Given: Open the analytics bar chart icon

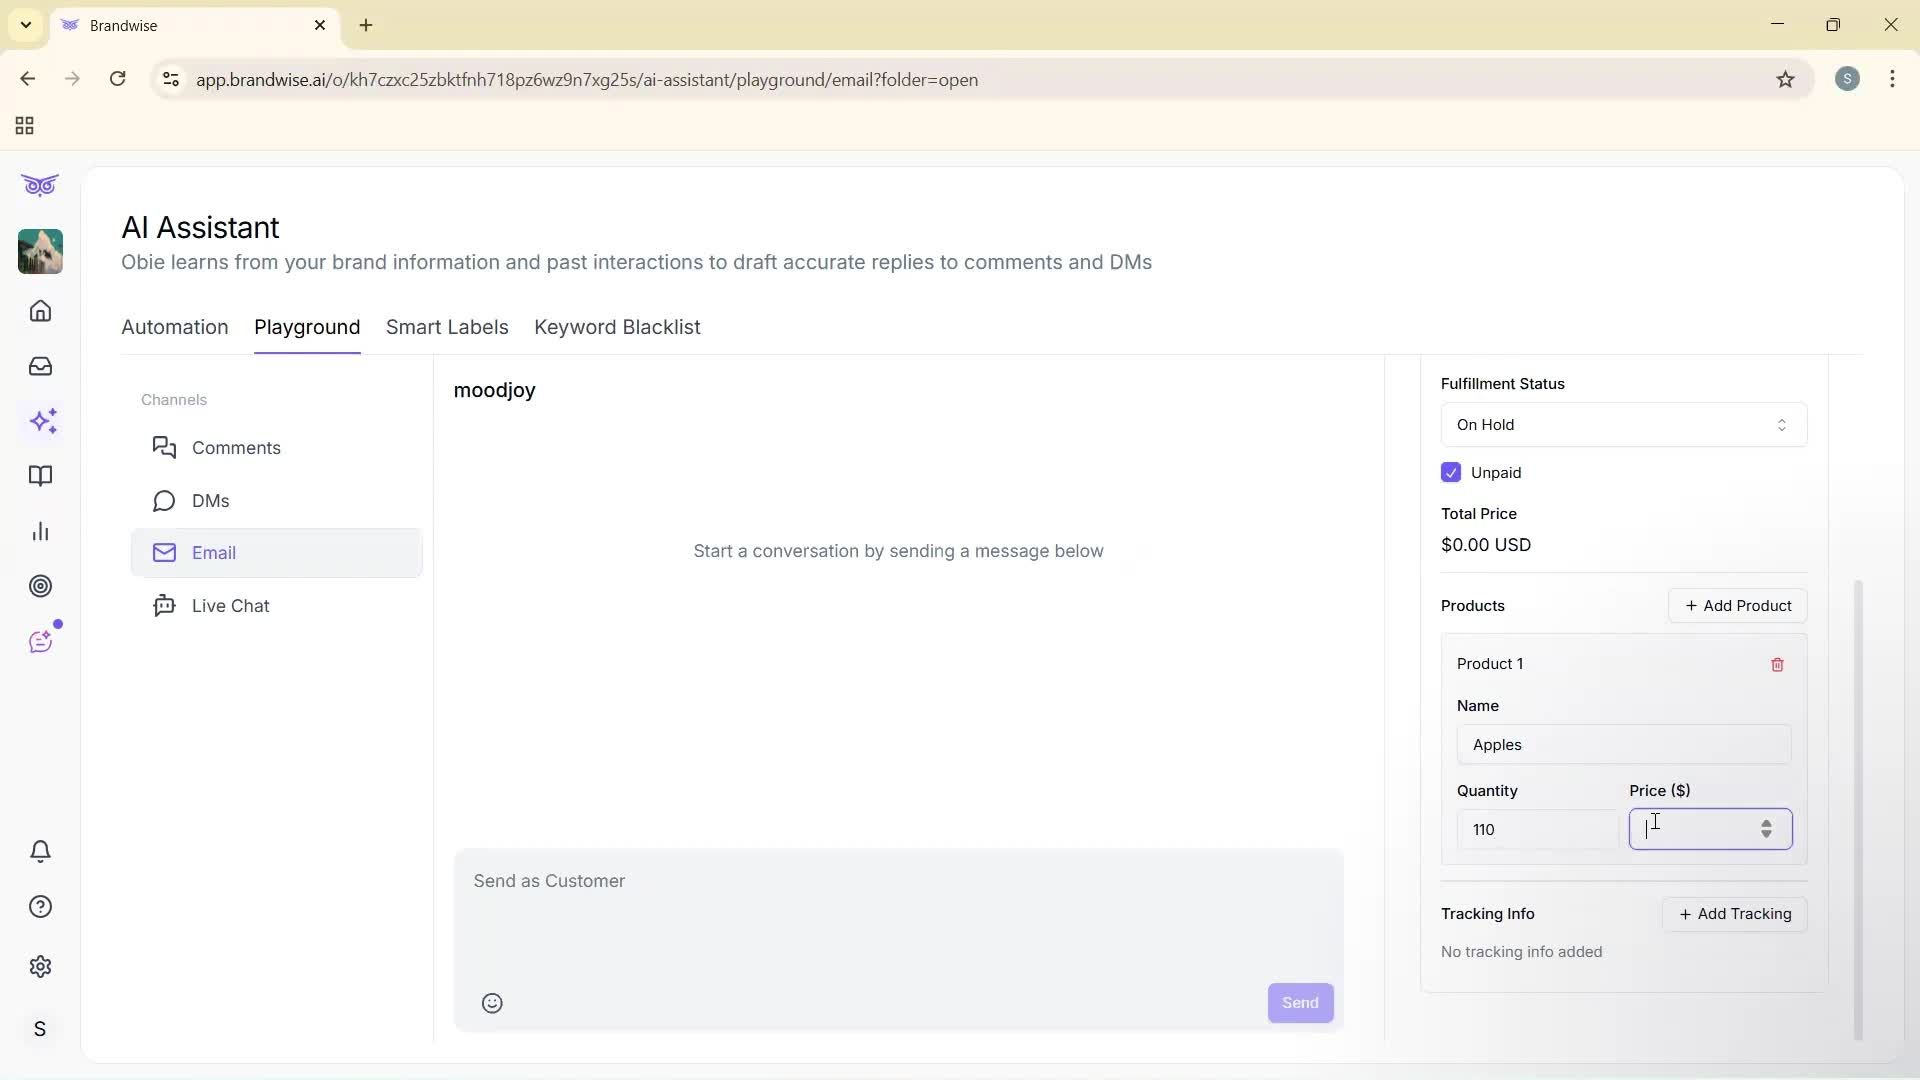Looking at the screenshot, I should click(40, 531).
